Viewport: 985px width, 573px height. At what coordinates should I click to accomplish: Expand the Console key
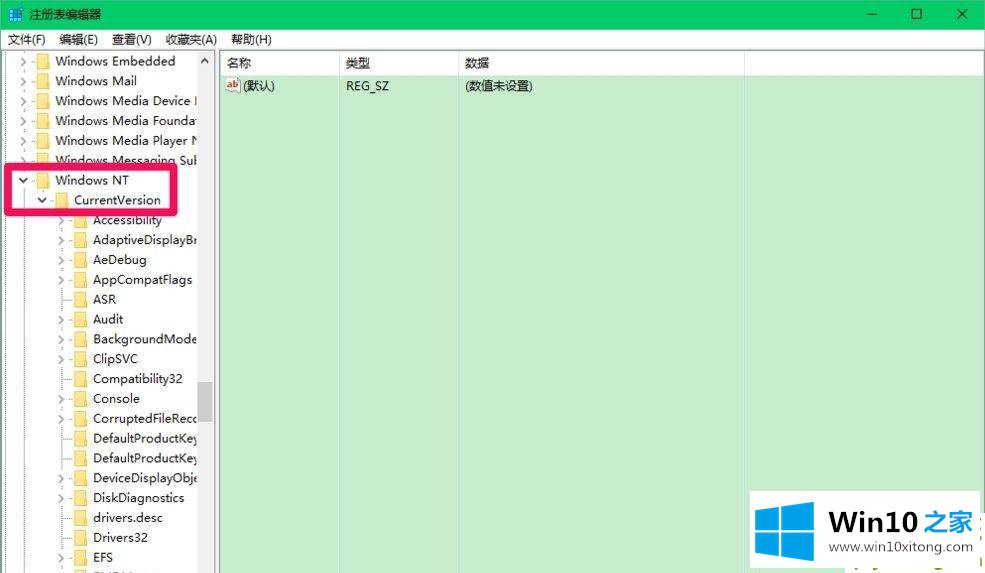[x=61, y=399]
